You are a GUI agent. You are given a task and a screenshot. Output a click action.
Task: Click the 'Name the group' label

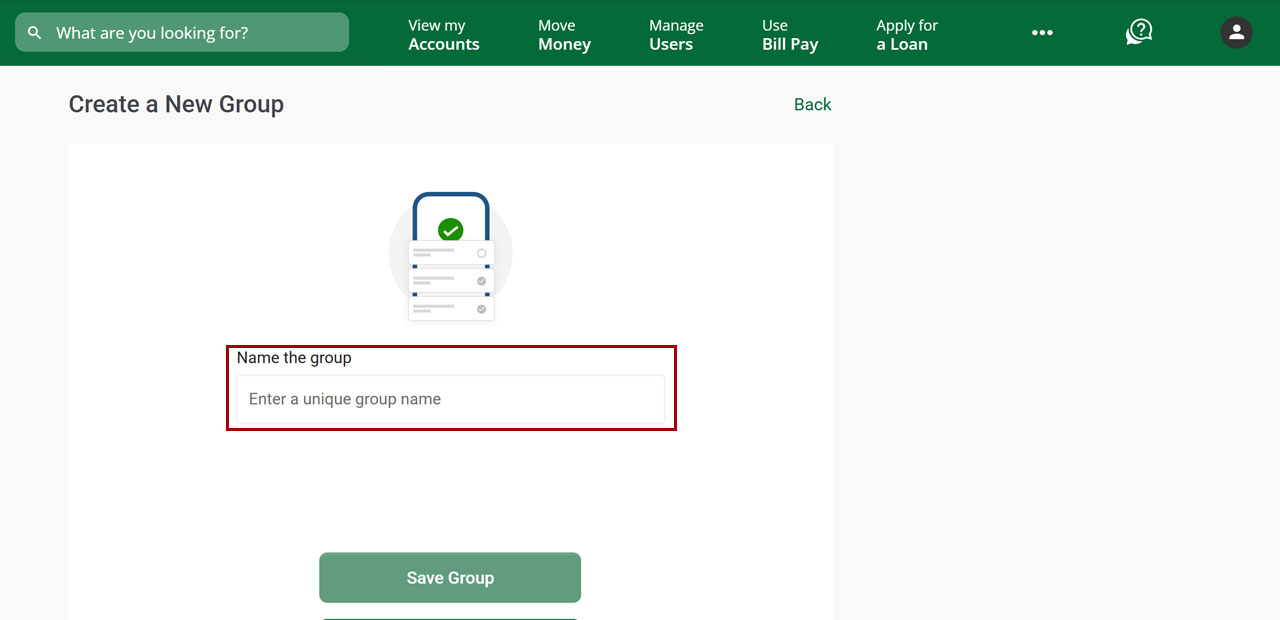294,357
